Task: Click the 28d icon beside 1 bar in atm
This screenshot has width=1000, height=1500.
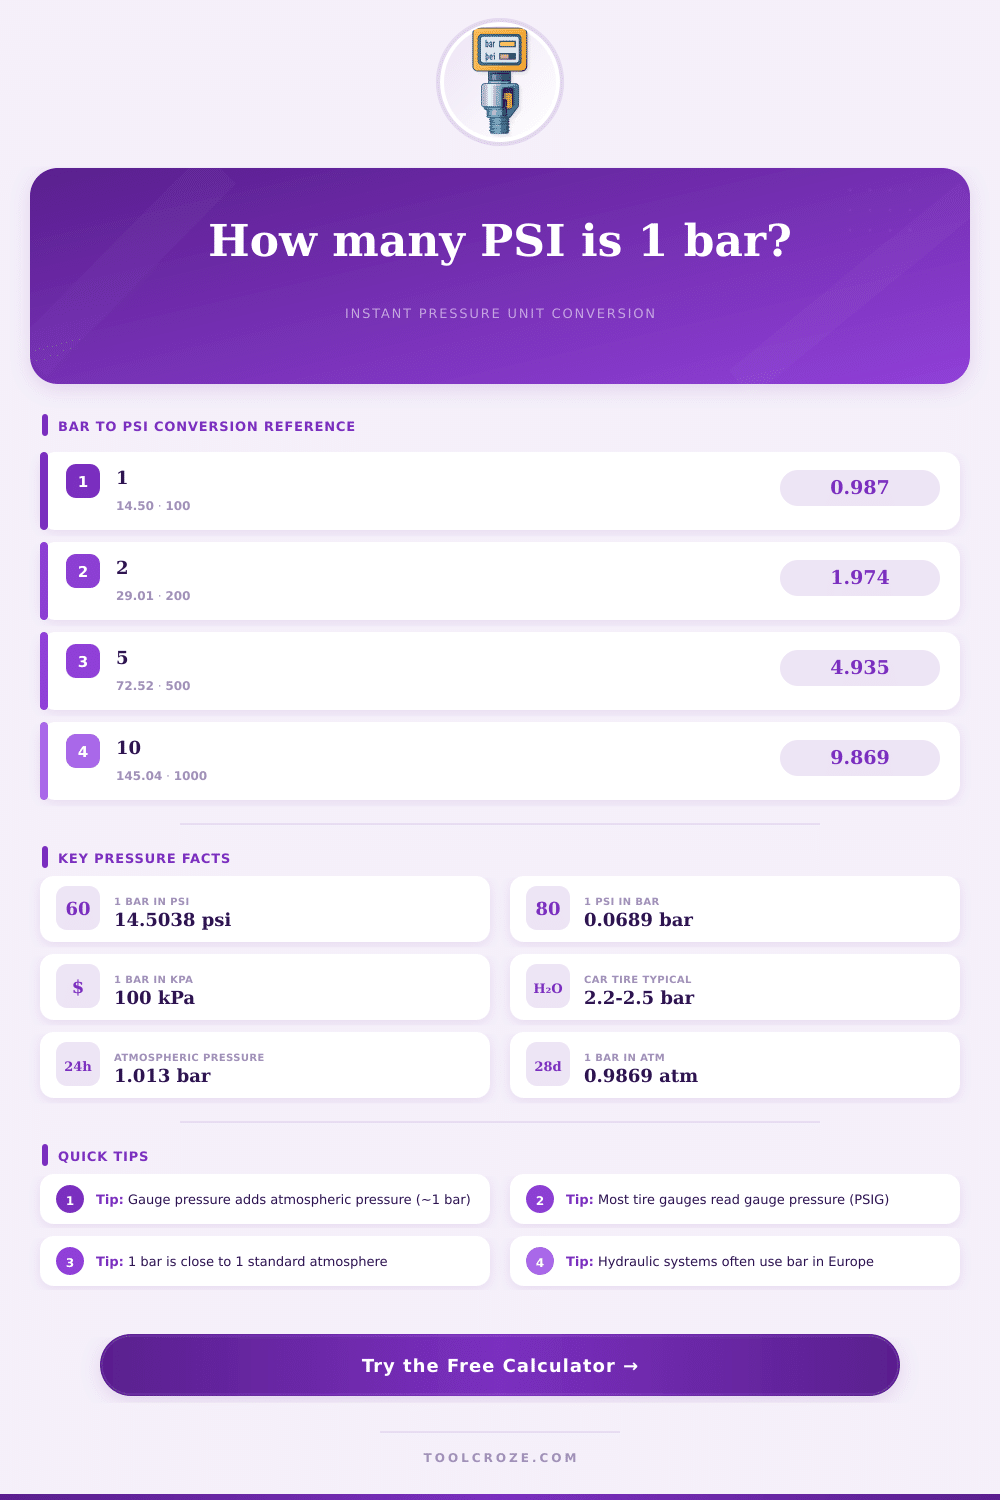Action: point(548,1065)
